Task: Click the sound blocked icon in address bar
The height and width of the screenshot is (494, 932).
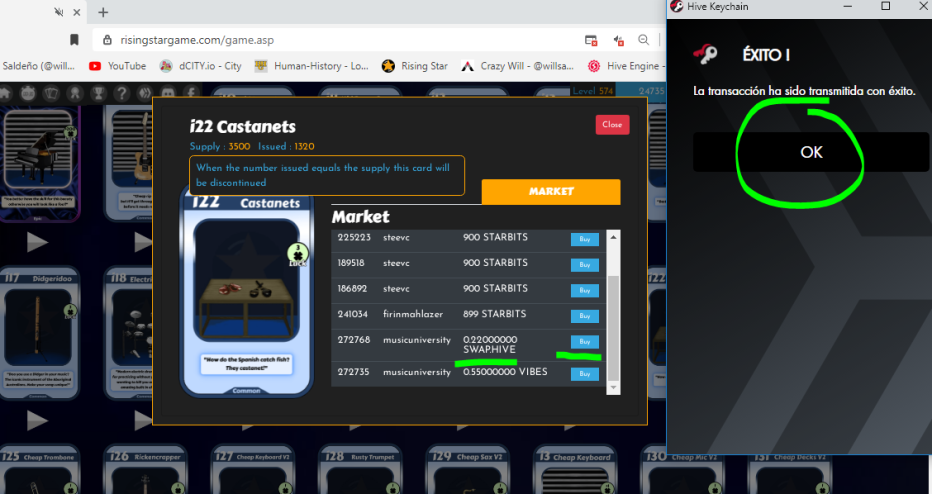Action: coord(618,40)
